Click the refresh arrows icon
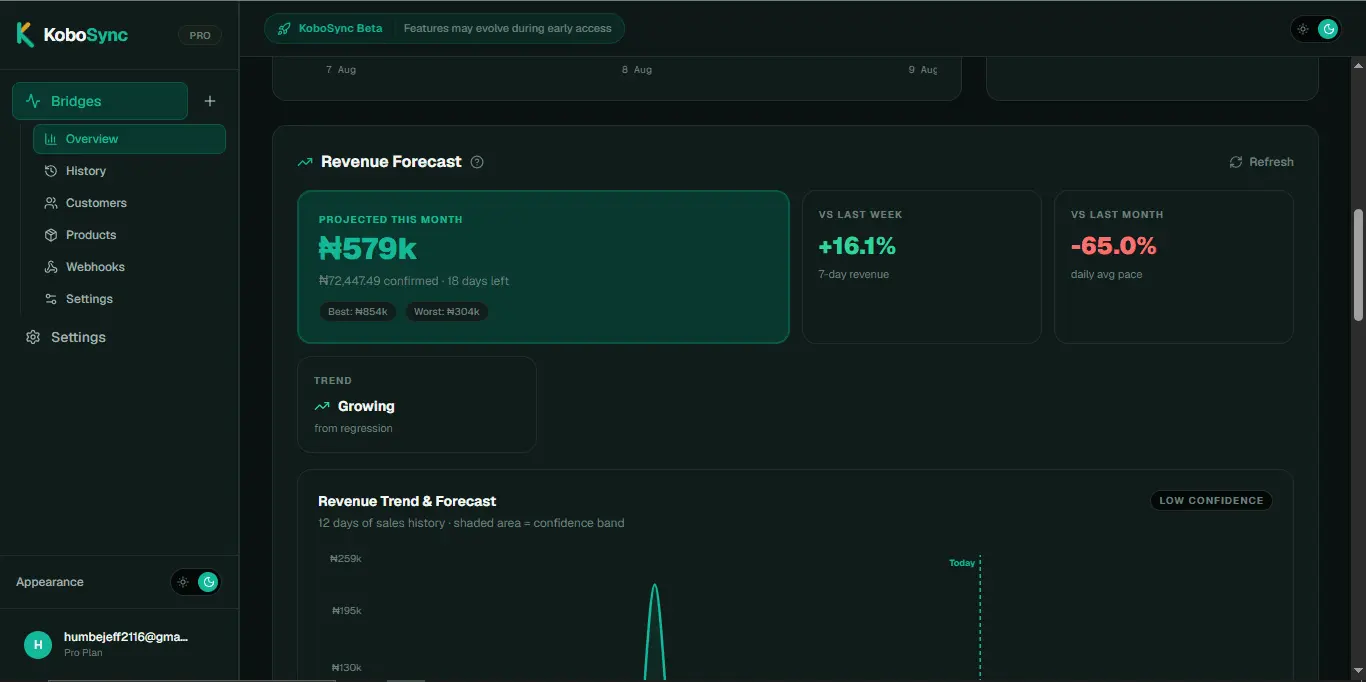 [x=1236, y=162]
